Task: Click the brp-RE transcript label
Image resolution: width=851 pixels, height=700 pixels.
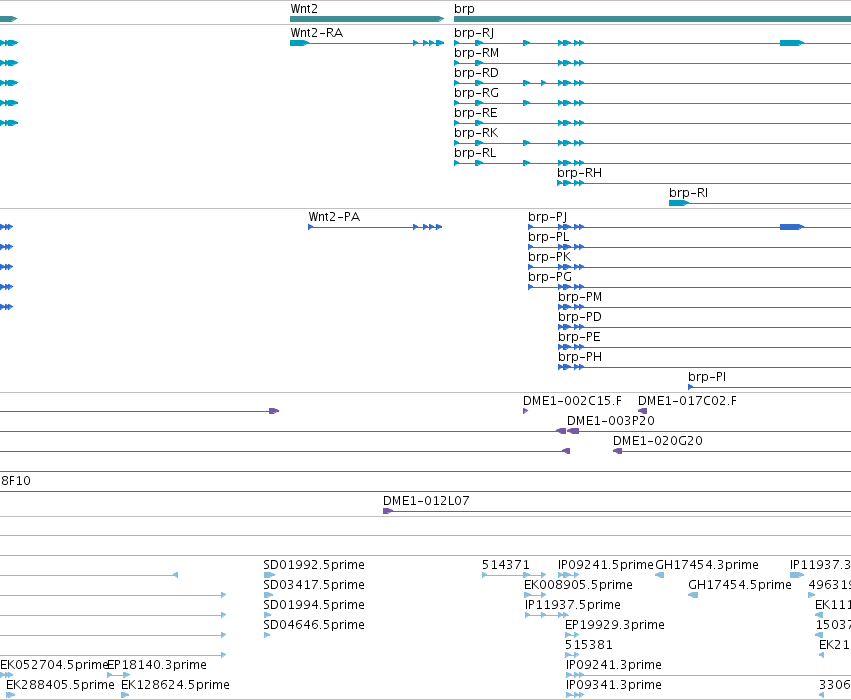Action: pos(475,113)
